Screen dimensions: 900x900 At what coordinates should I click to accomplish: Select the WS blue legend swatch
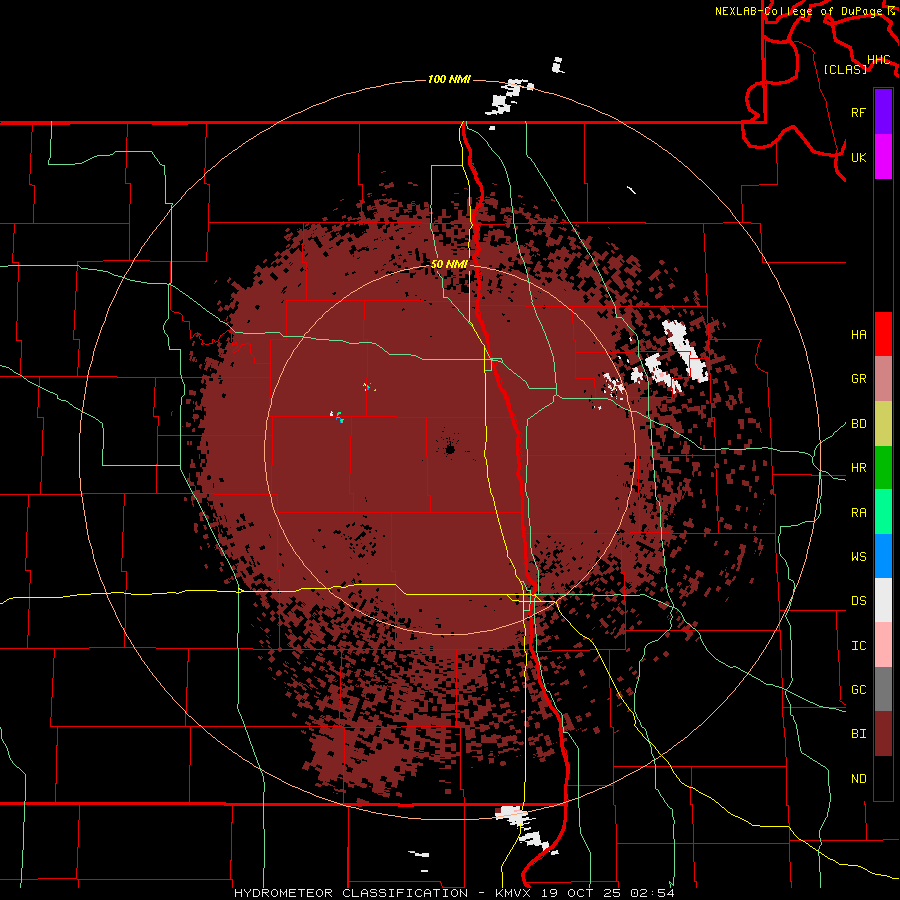click(883, 556)
